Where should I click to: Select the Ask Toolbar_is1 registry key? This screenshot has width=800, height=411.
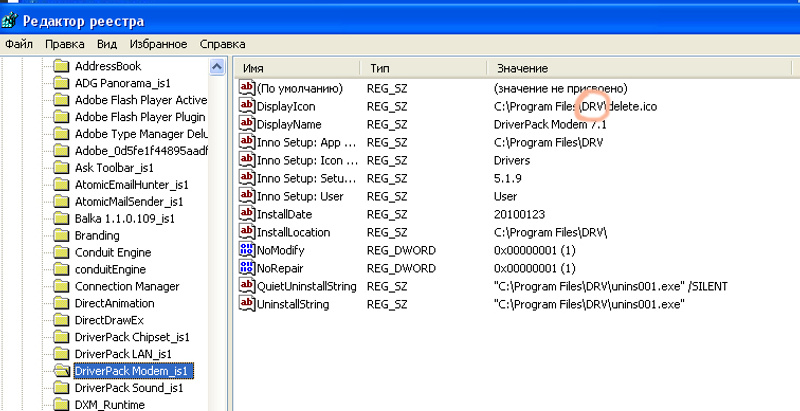tap(114, 167)
